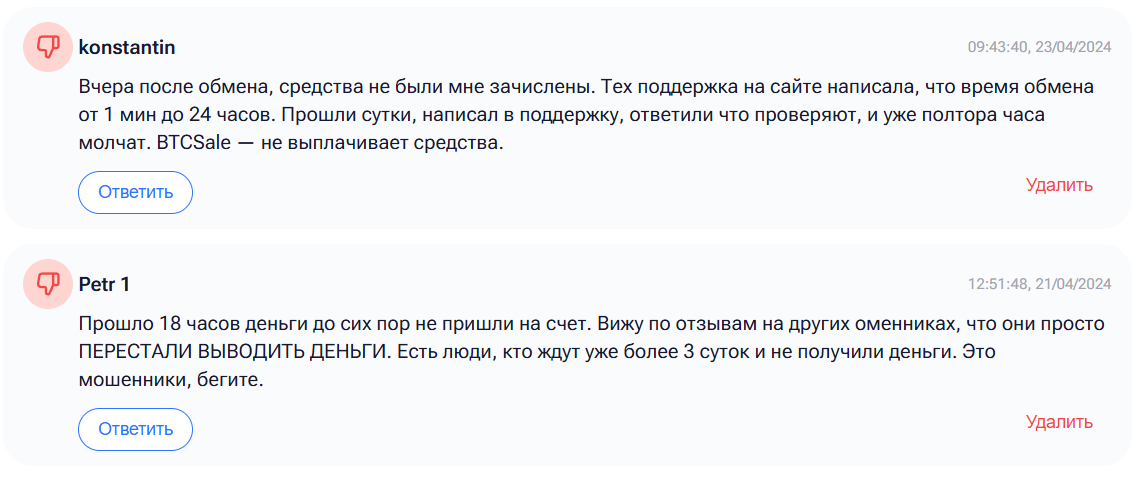Reply to konstantin's review with Ответить

click(x=135, y=192)
